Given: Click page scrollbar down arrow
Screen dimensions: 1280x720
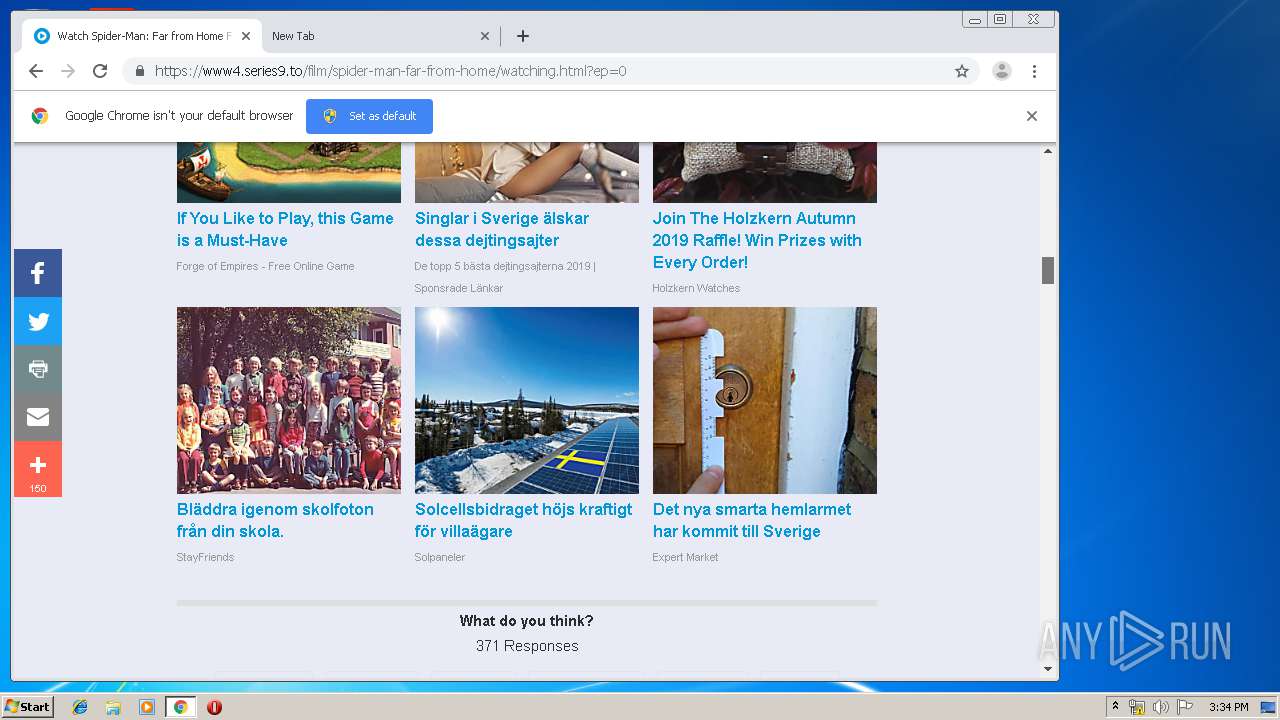Looking at the screenshot, I should pyautogui.click(x=1048, y=668).
